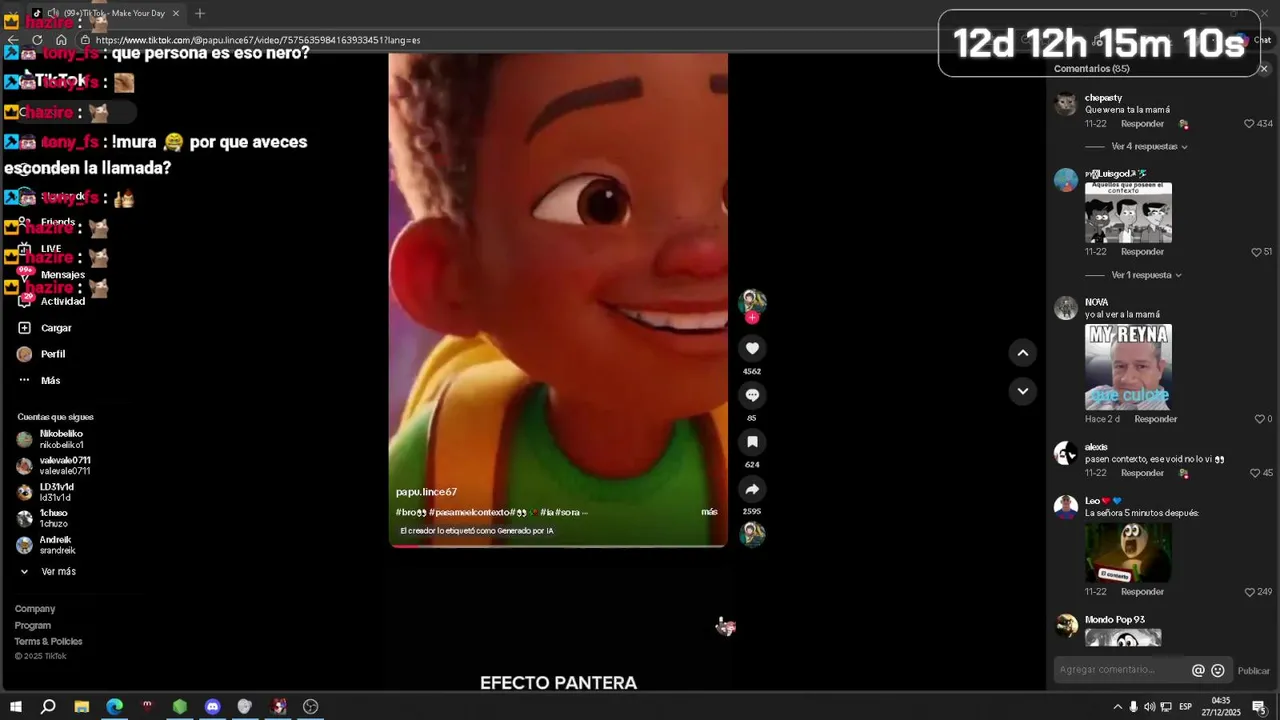The height and width of the screenshot is (720, 1280).
Task: Like the video with the heart icon
Action: (752, 348)
